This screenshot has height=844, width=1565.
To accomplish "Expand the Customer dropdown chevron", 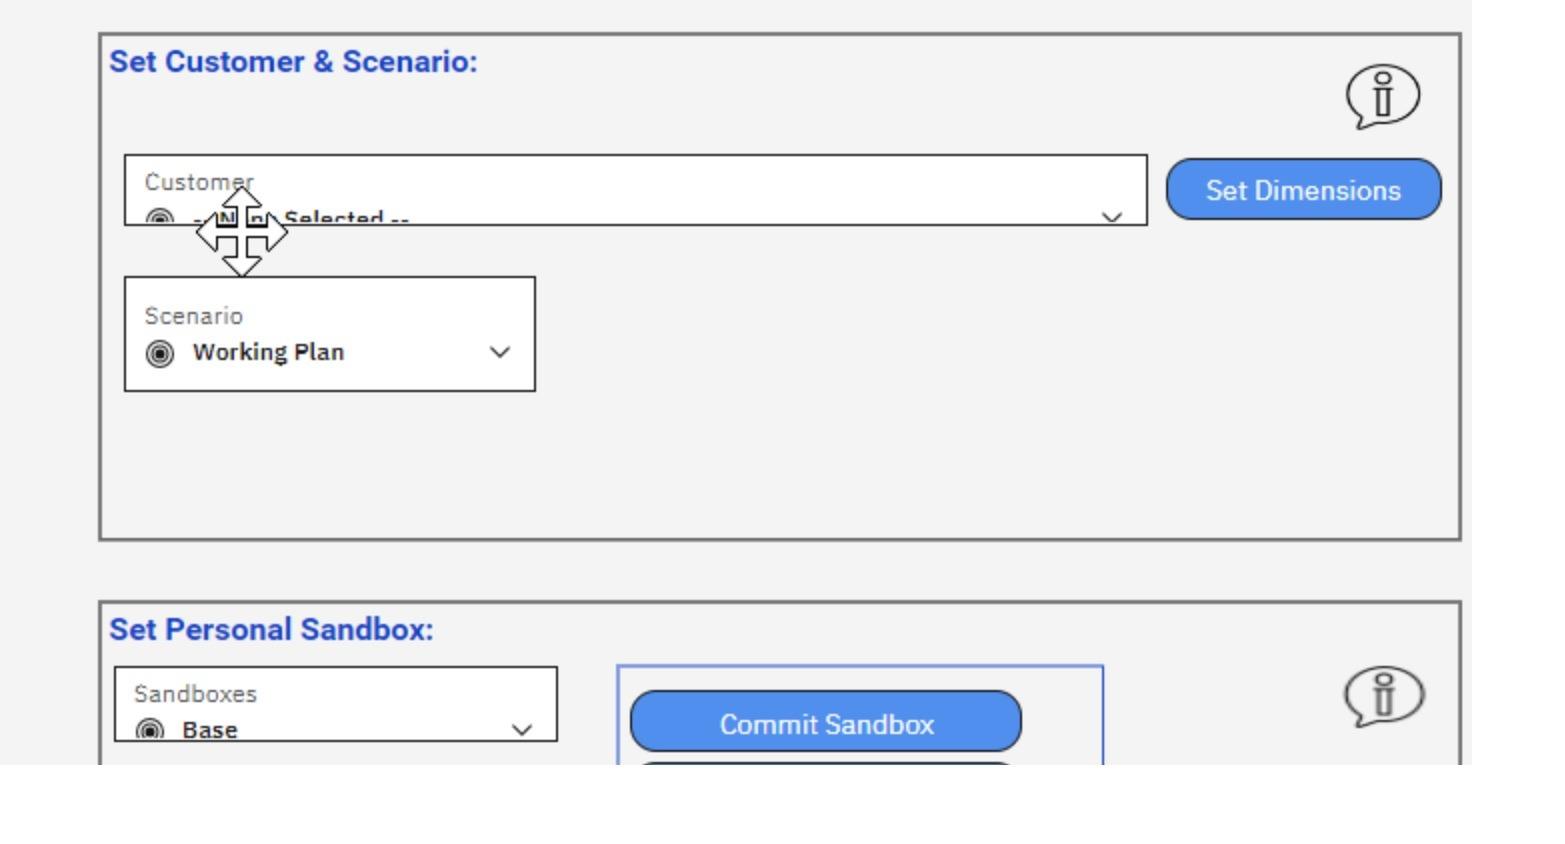I will coord(1113,215).
